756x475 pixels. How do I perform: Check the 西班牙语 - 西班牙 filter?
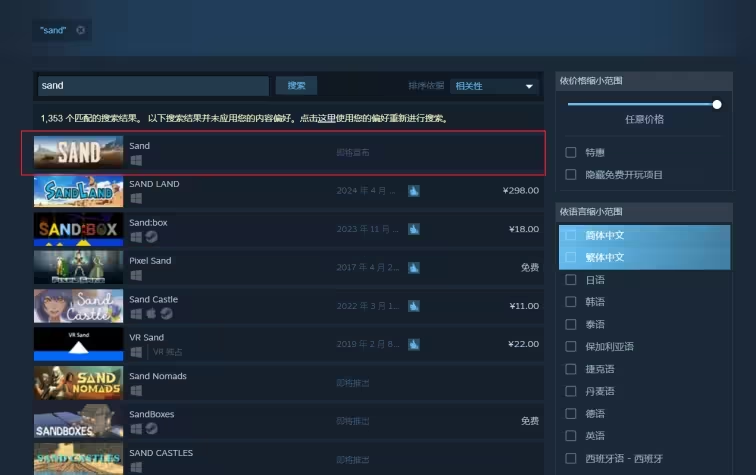571,458
